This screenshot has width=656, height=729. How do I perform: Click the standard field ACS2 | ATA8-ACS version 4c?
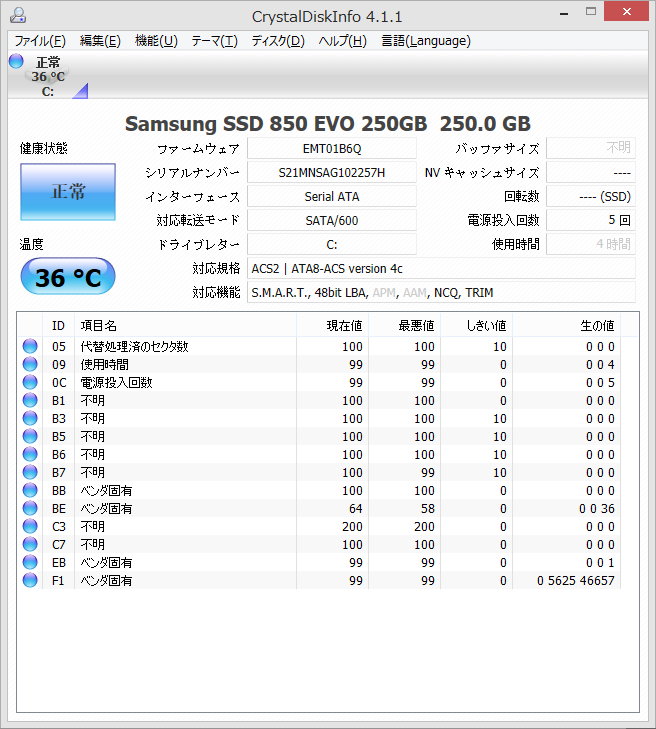coord(441,268)
